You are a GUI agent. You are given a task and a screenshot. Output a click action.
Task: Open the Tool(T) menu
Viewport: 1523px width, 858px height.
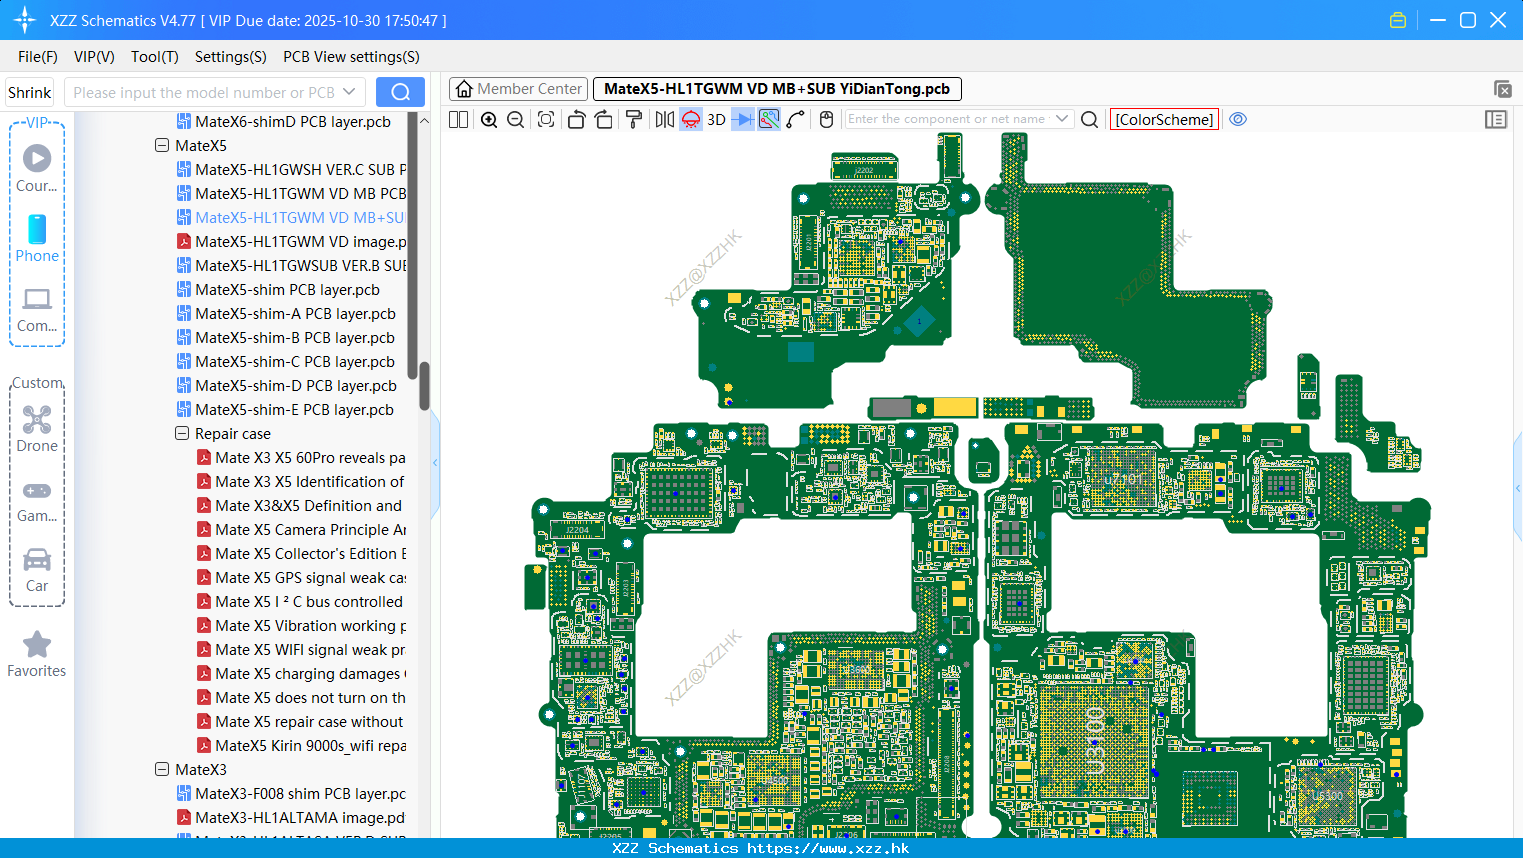(x=155, y=57)
